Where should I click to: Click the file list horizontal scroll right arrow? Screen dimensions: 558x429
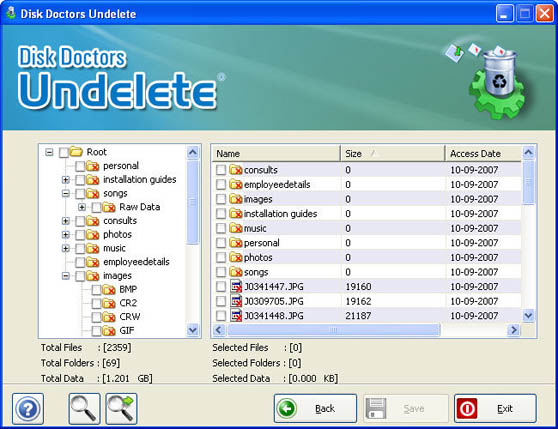click(x=514, y=330)
